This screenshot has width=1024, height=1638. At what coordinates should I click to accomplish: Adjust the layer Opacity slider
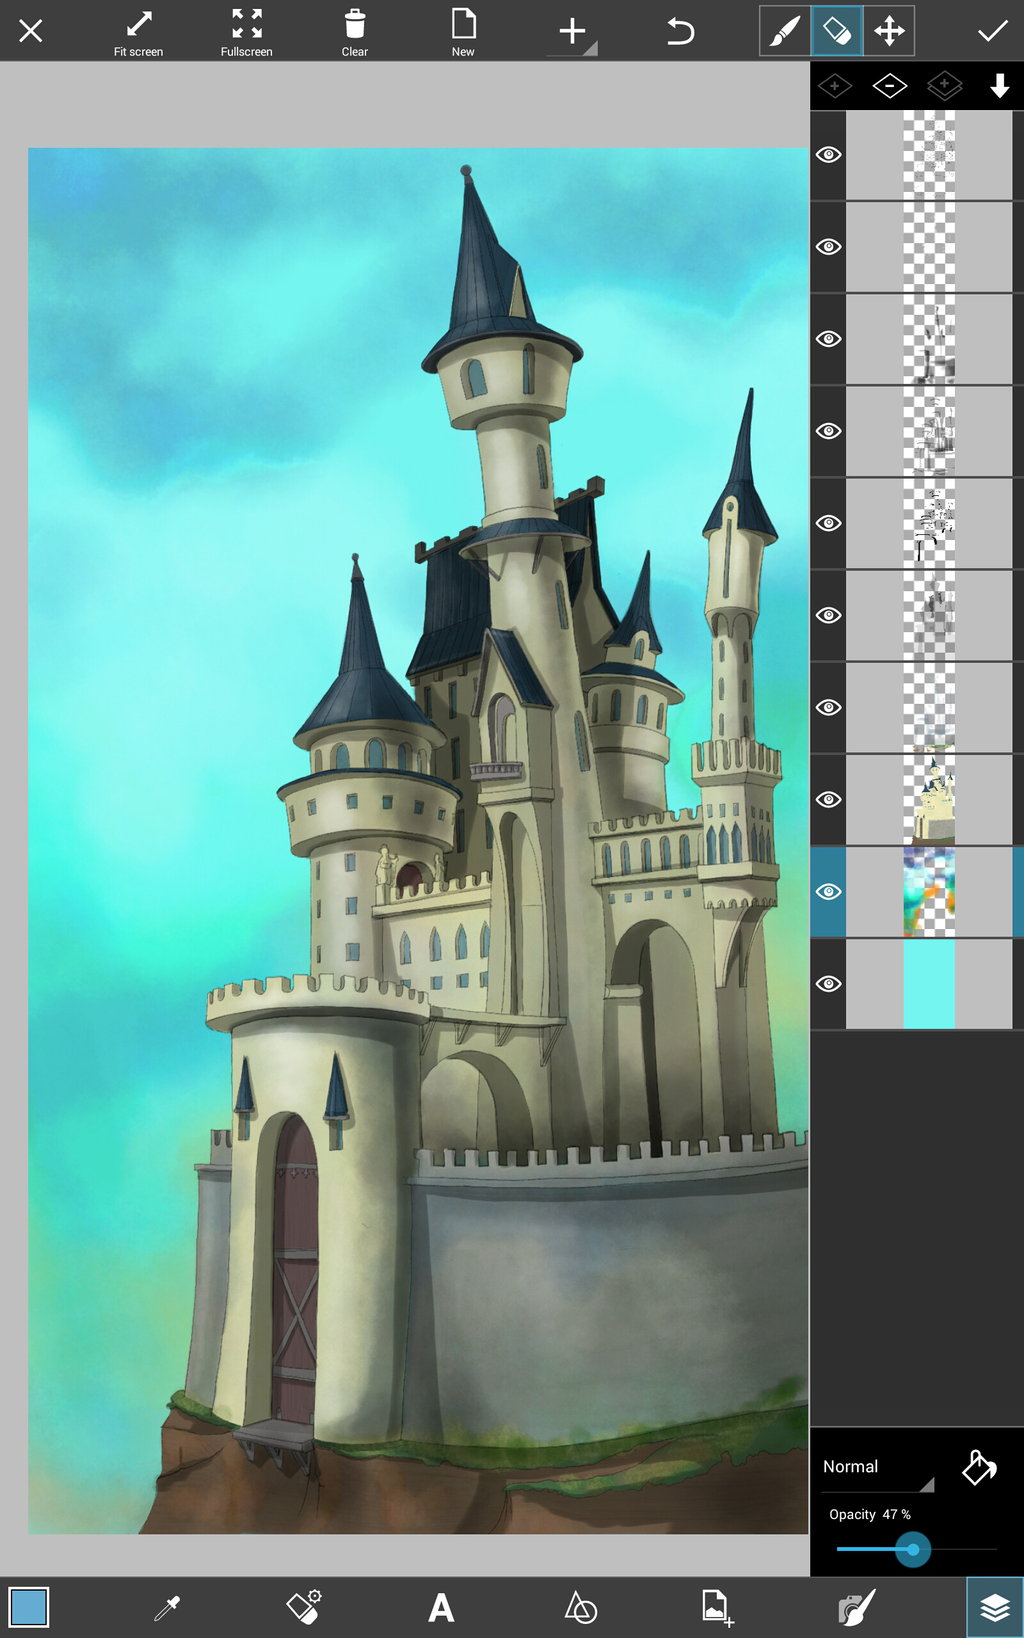tap(916, 1550)
